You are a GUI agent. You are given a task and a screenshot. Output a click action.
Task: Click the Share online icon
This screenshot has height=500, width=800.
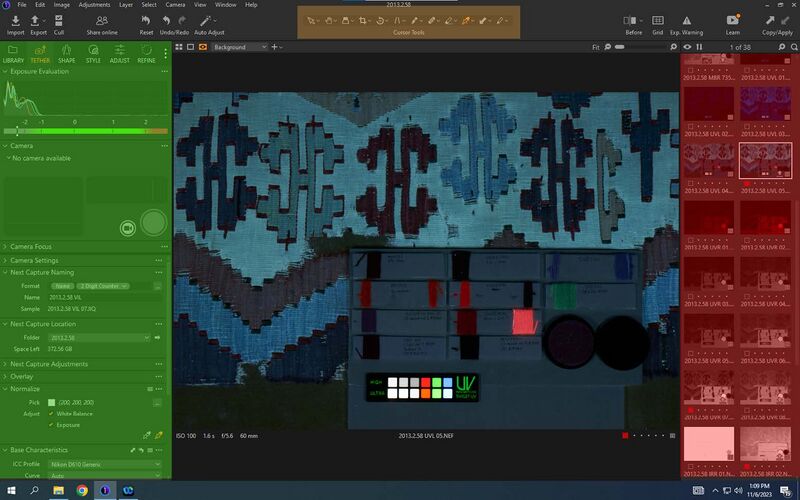pos(102,20)
